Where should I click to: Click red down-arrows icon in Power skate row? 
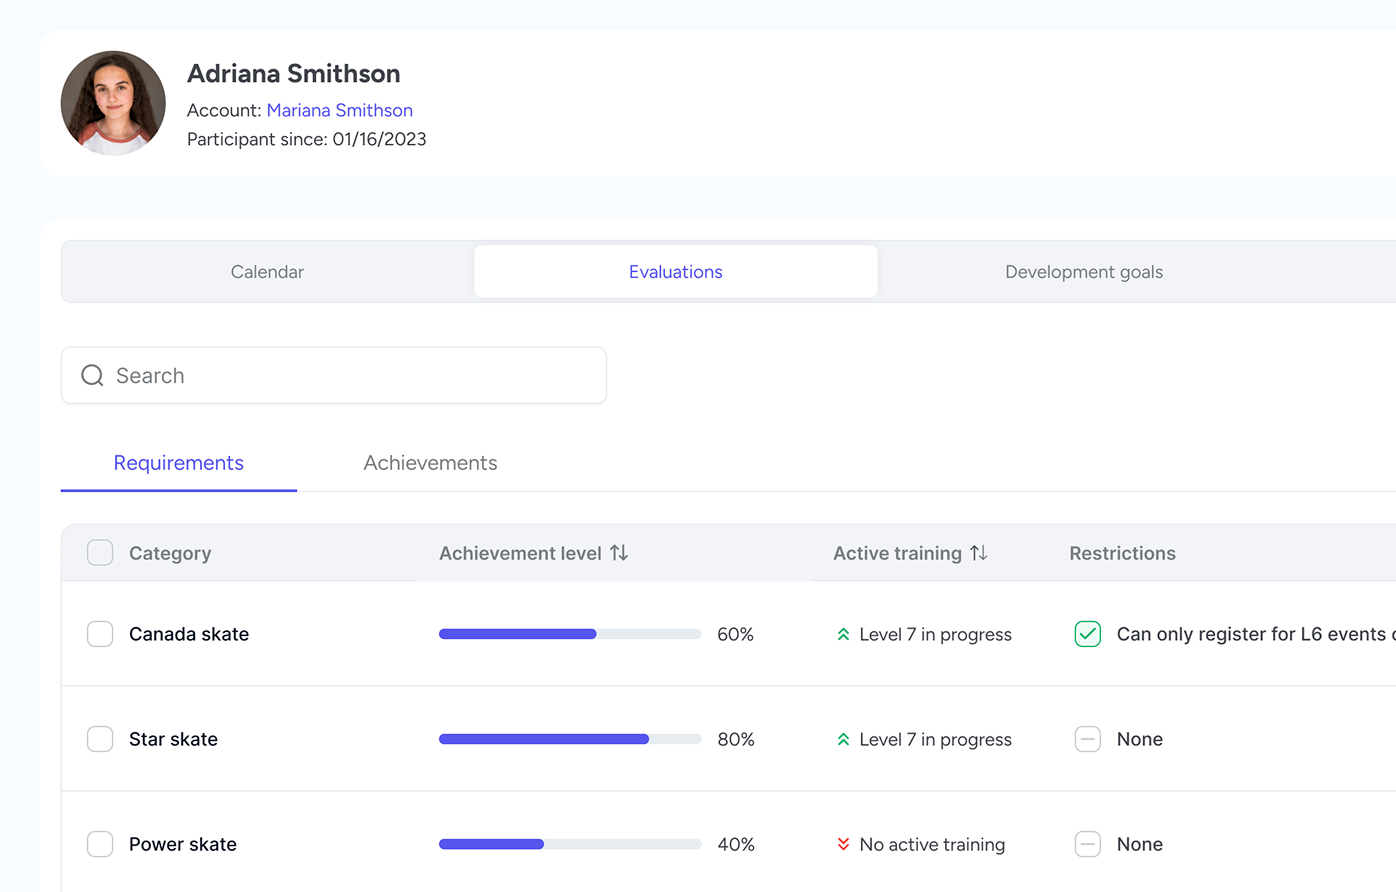pyautogui.click(x=843, y=844)
